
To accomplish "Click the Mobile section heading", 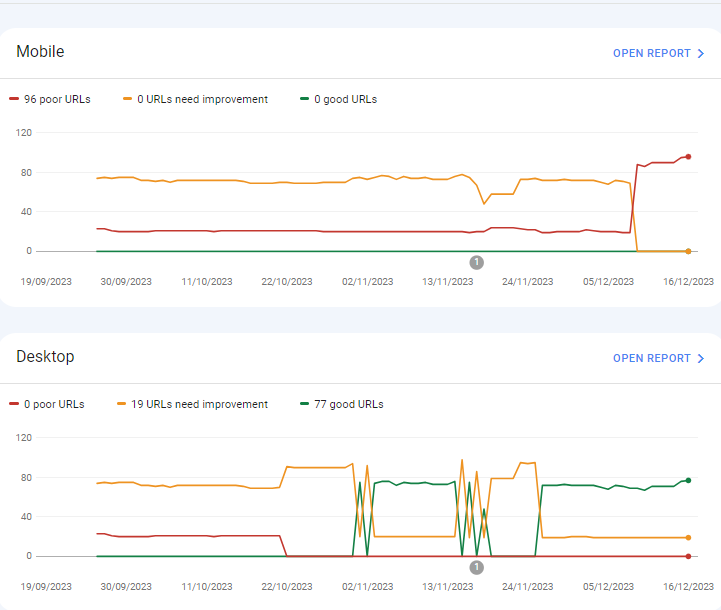I will pyautogui.click(x=41, y=52).
